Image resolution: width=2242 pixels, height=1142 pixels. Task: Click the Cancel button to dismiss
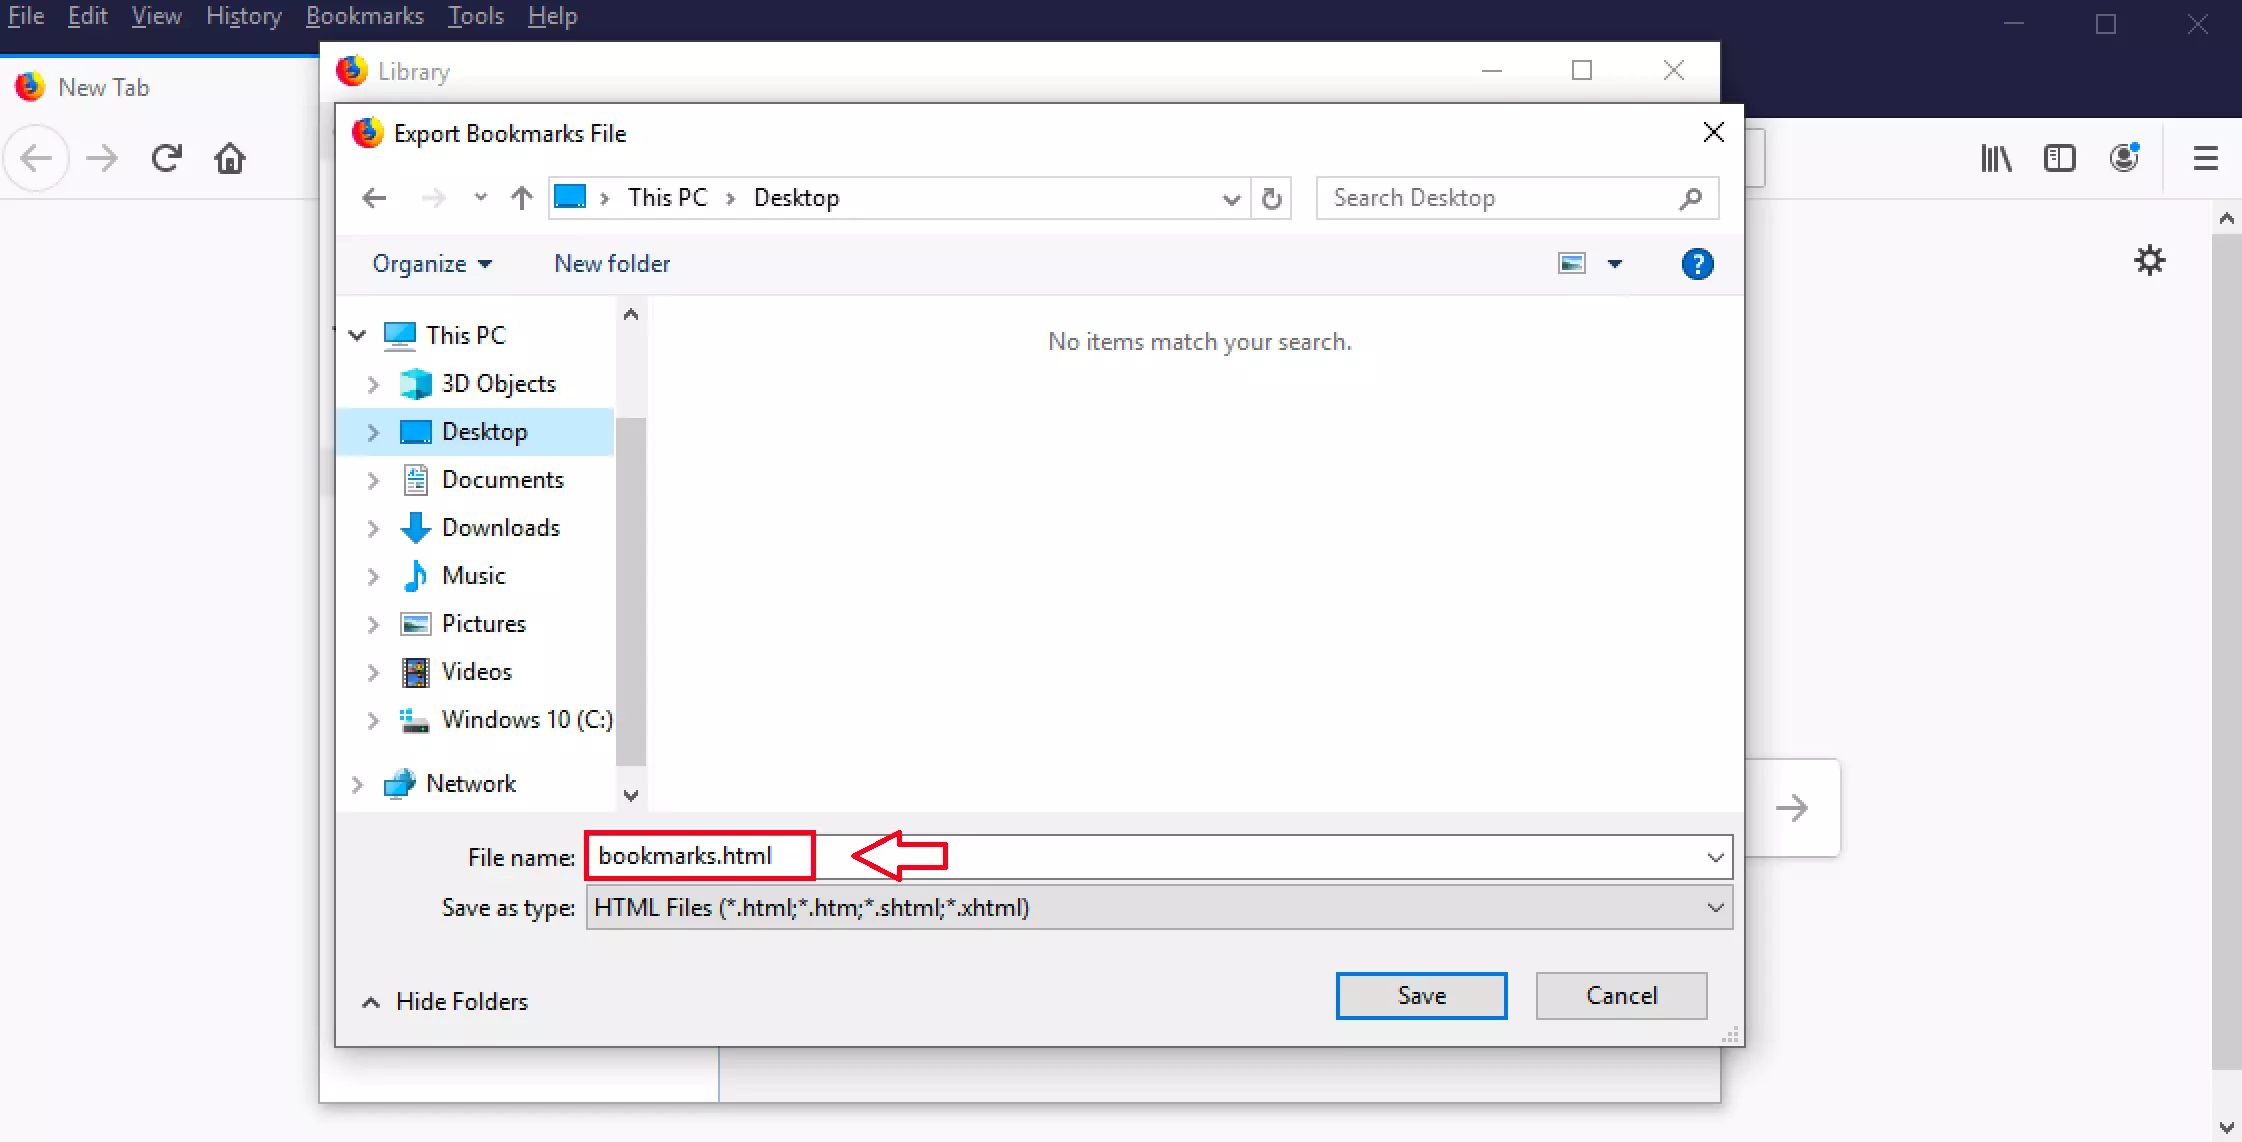pyautogui.click(x=1622, y=995)
